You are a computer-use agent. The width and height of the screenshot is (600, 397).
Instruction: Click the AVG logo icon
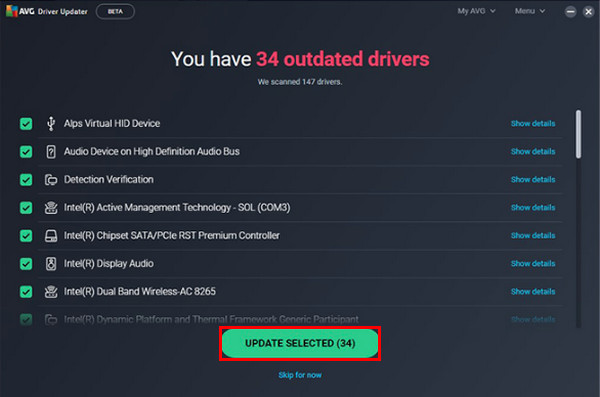(11, 11)
